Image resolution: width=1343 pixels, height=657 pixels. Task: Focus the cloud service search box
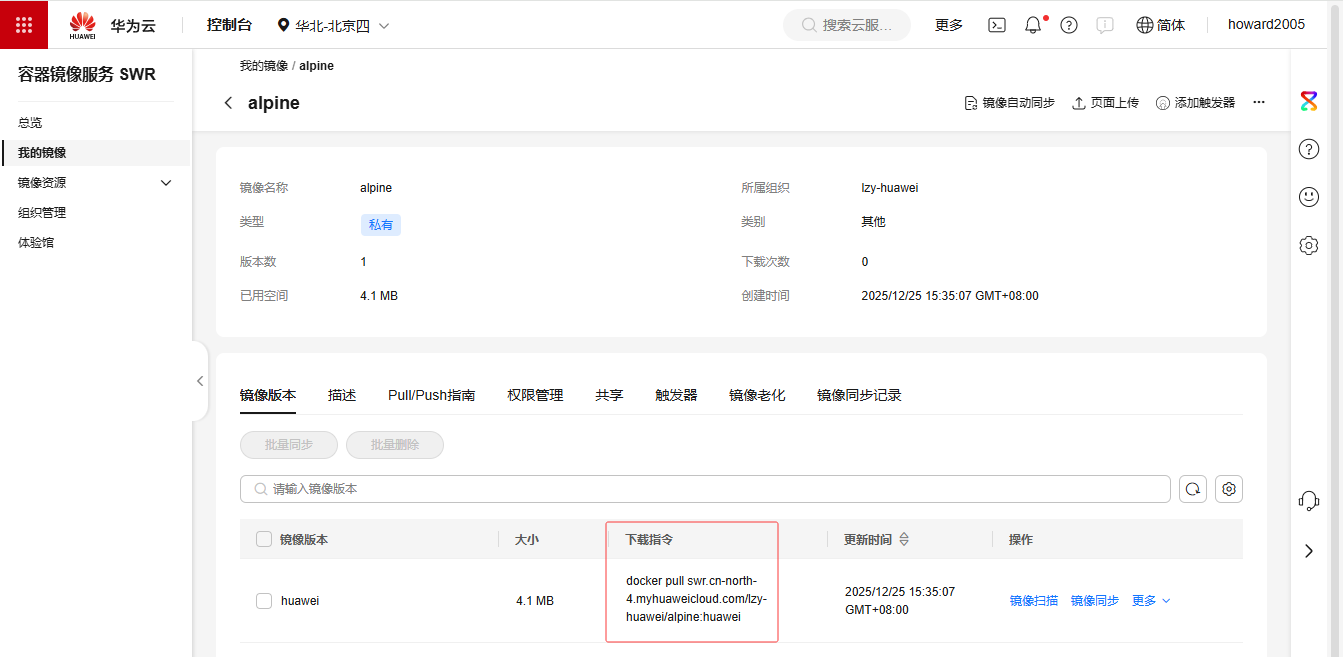(x=847, y=25)
